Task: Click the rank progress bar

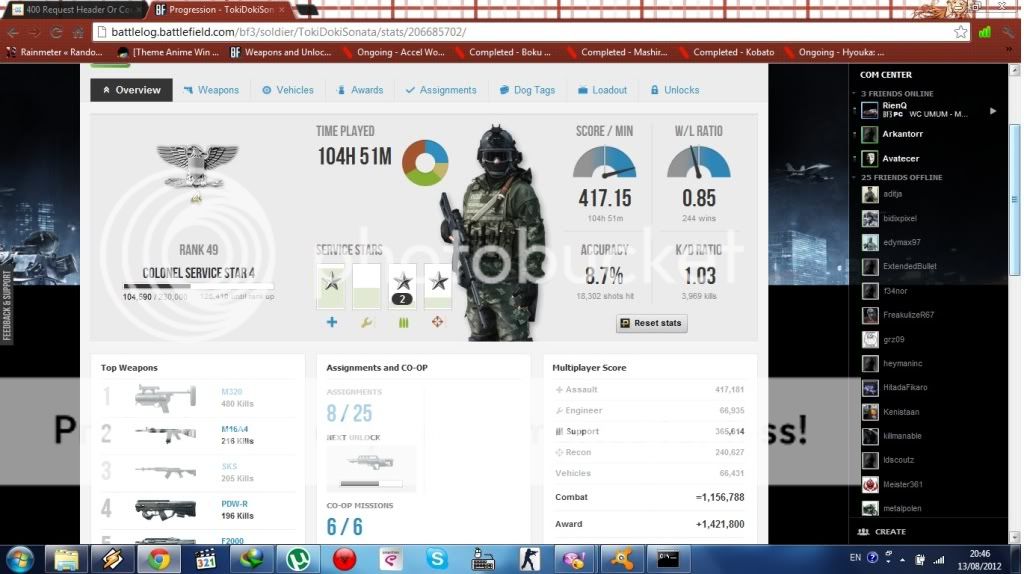Action: coord(199,286)
